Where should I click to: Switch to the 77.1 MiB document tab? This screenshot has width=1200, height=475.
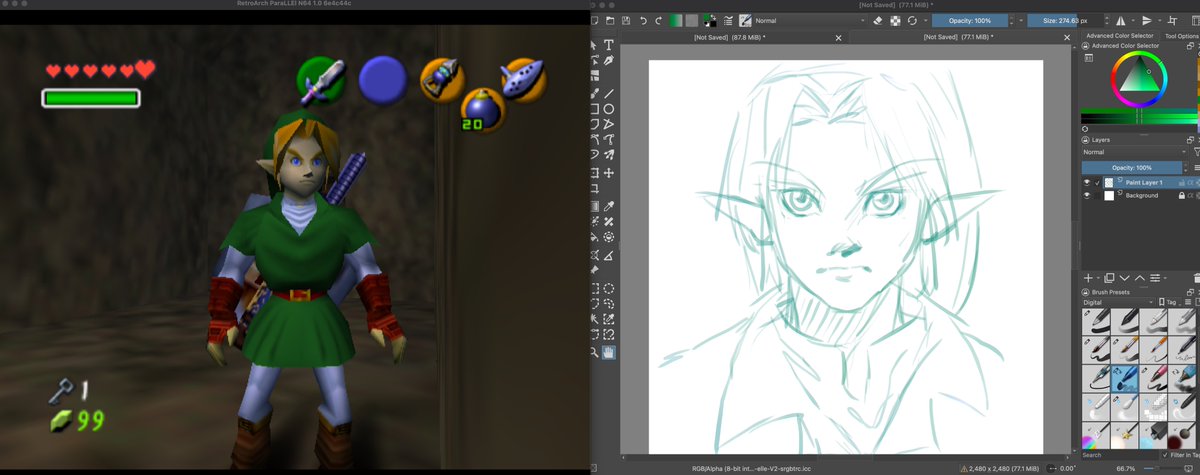(958, 37)
